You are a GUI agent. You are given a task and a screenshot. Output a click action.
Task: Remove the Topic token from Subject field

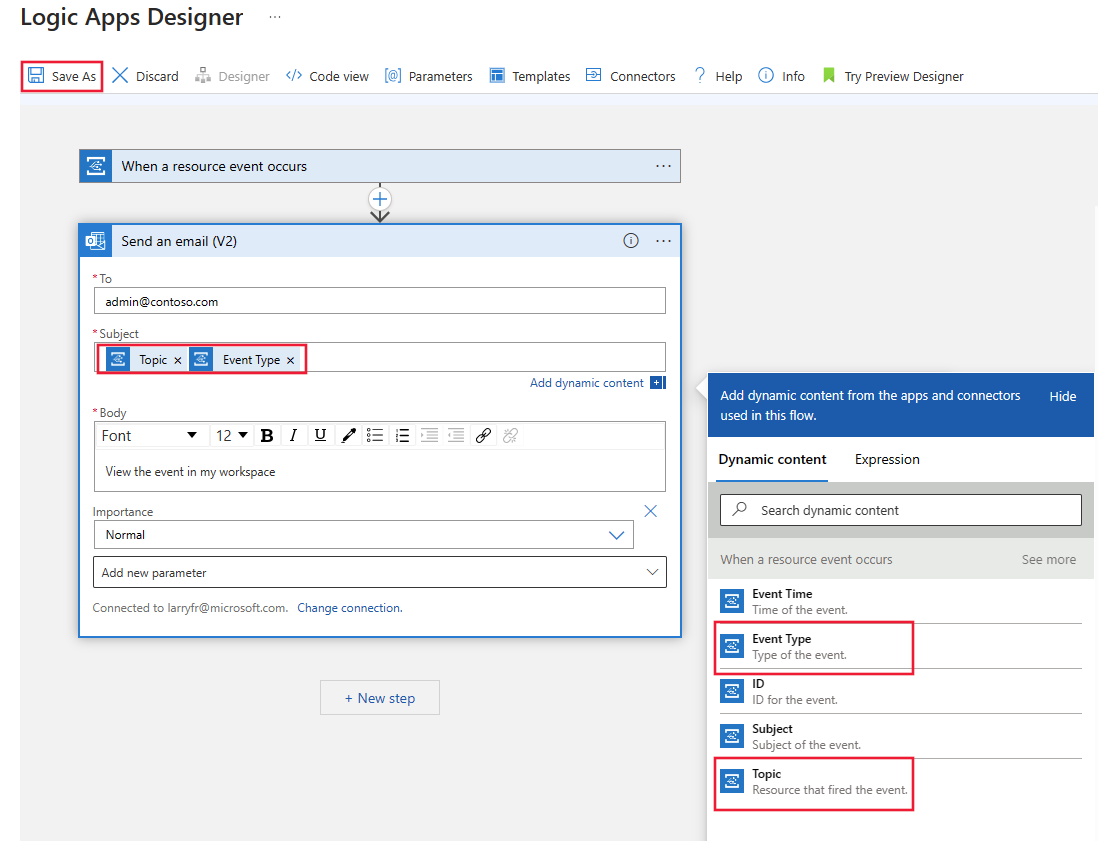pos(177,359)
